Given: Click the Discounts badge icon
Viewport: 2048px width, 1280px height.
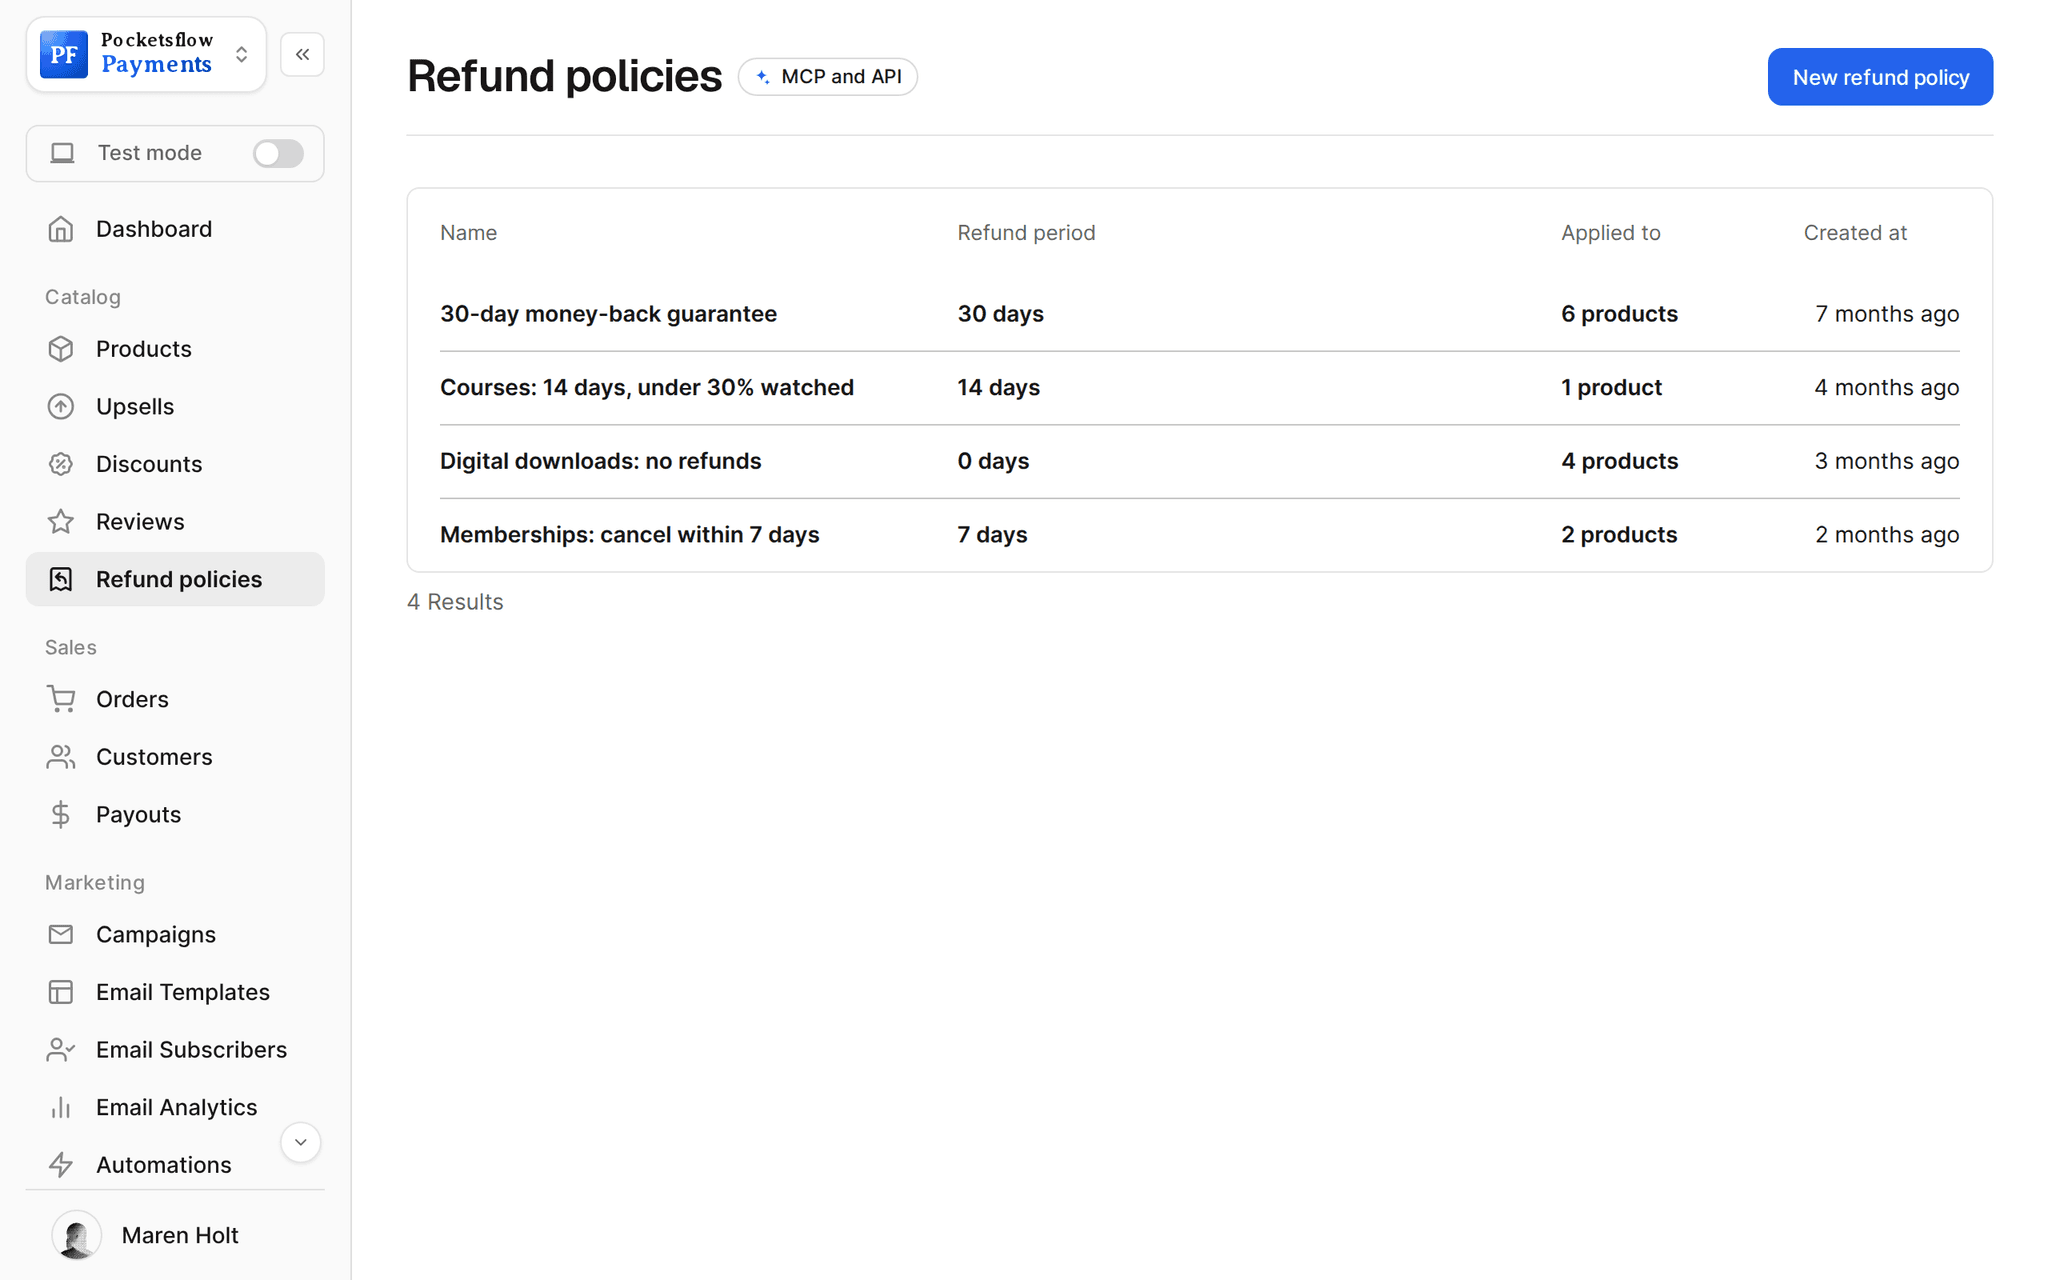Looking at the screenshot, I should [x=61, y=464].
